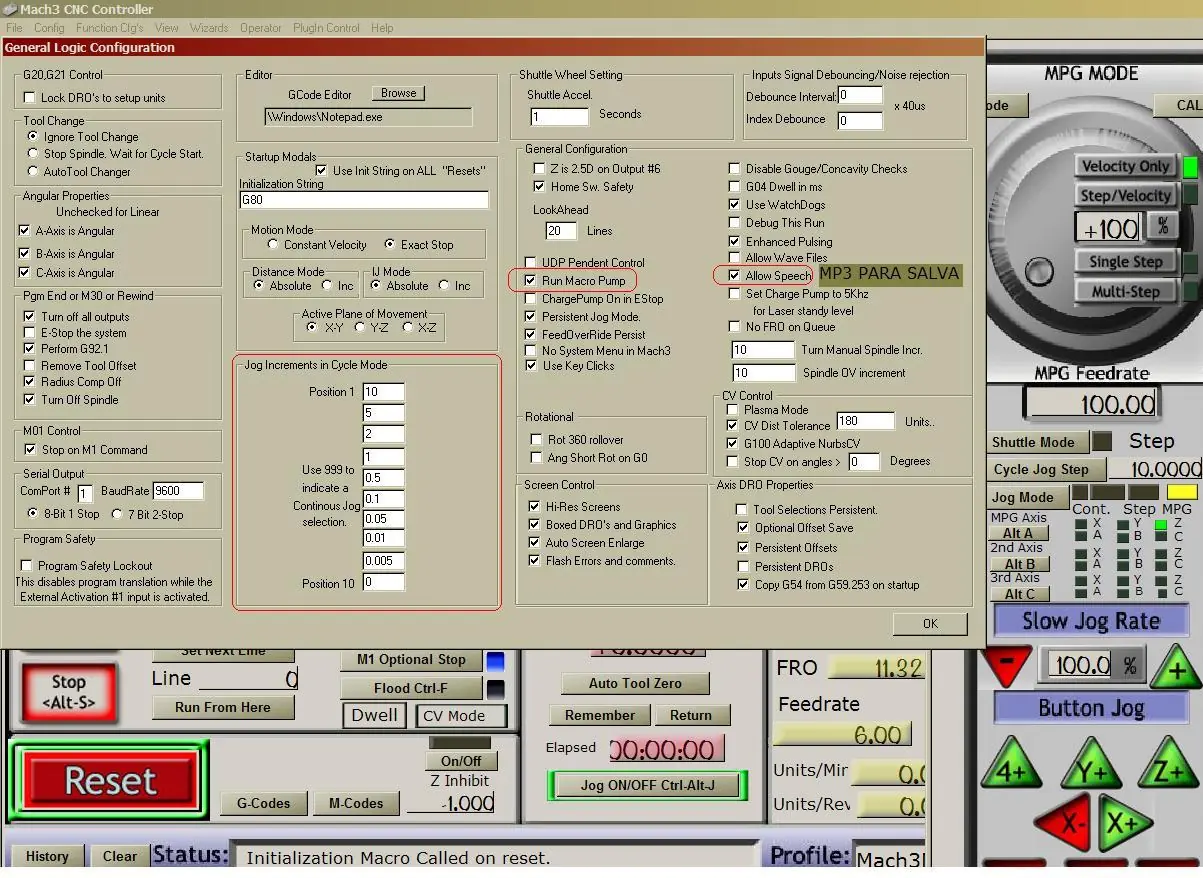Toggle Run Macro Pump checkbox

(x=531, y=281)
